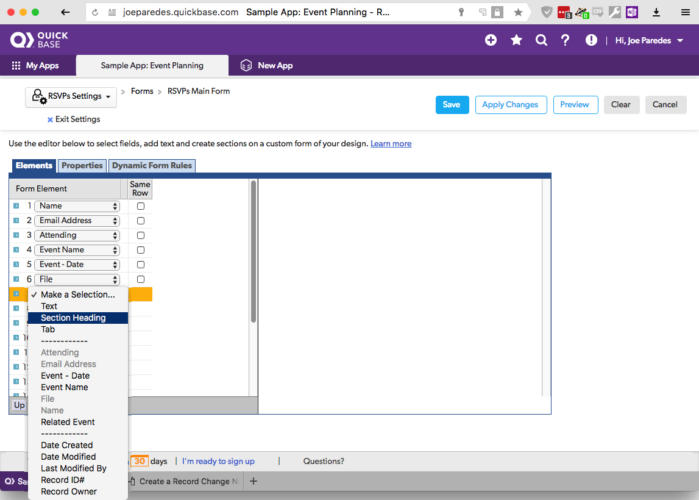Choose Record ID# from the dropdown list
This screenshot has height=500, width=699.
[78, 480]
